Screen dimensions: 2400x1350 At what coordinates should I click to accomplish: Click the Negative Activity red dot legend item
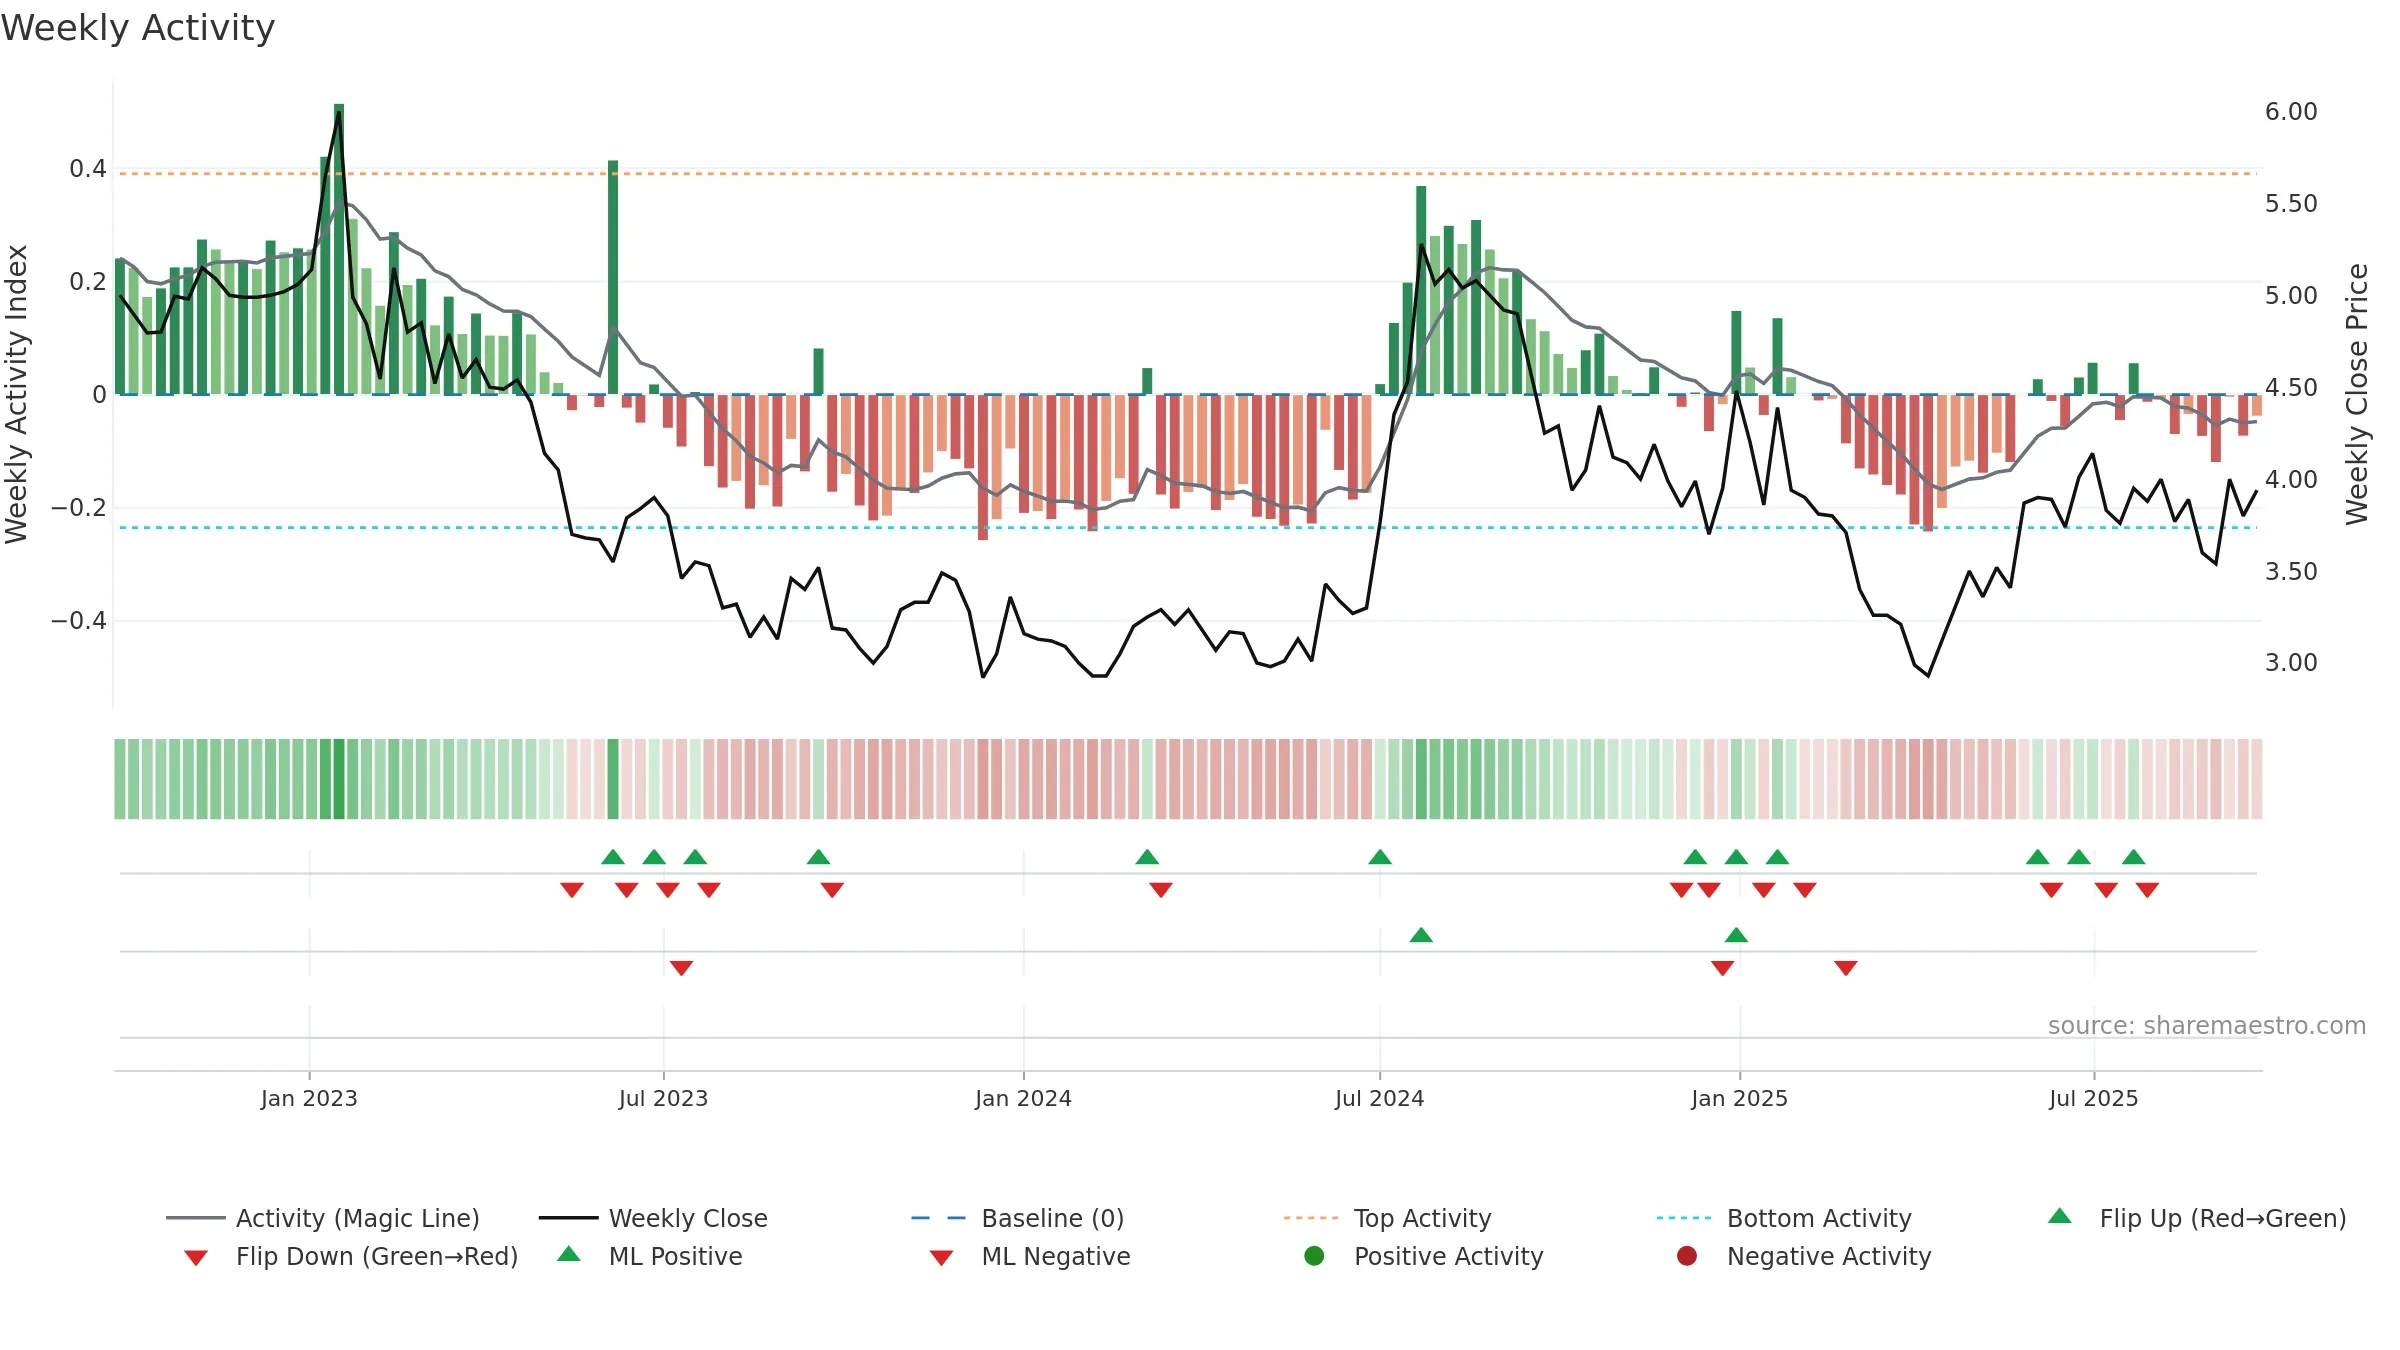click(x=1804, y=1256)
